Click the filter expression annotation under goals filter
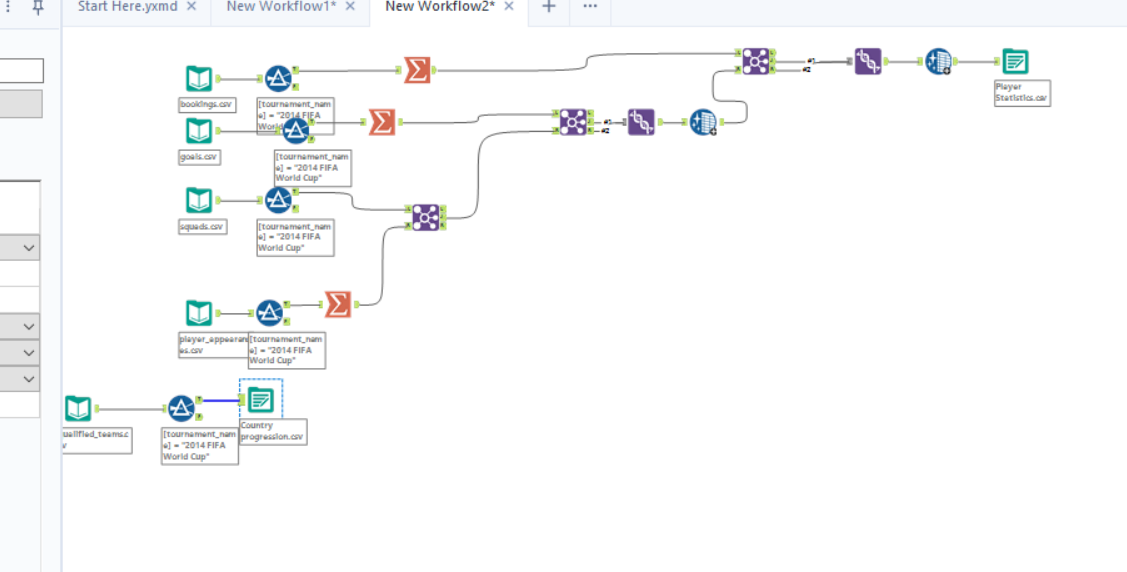 pos(313,168)
